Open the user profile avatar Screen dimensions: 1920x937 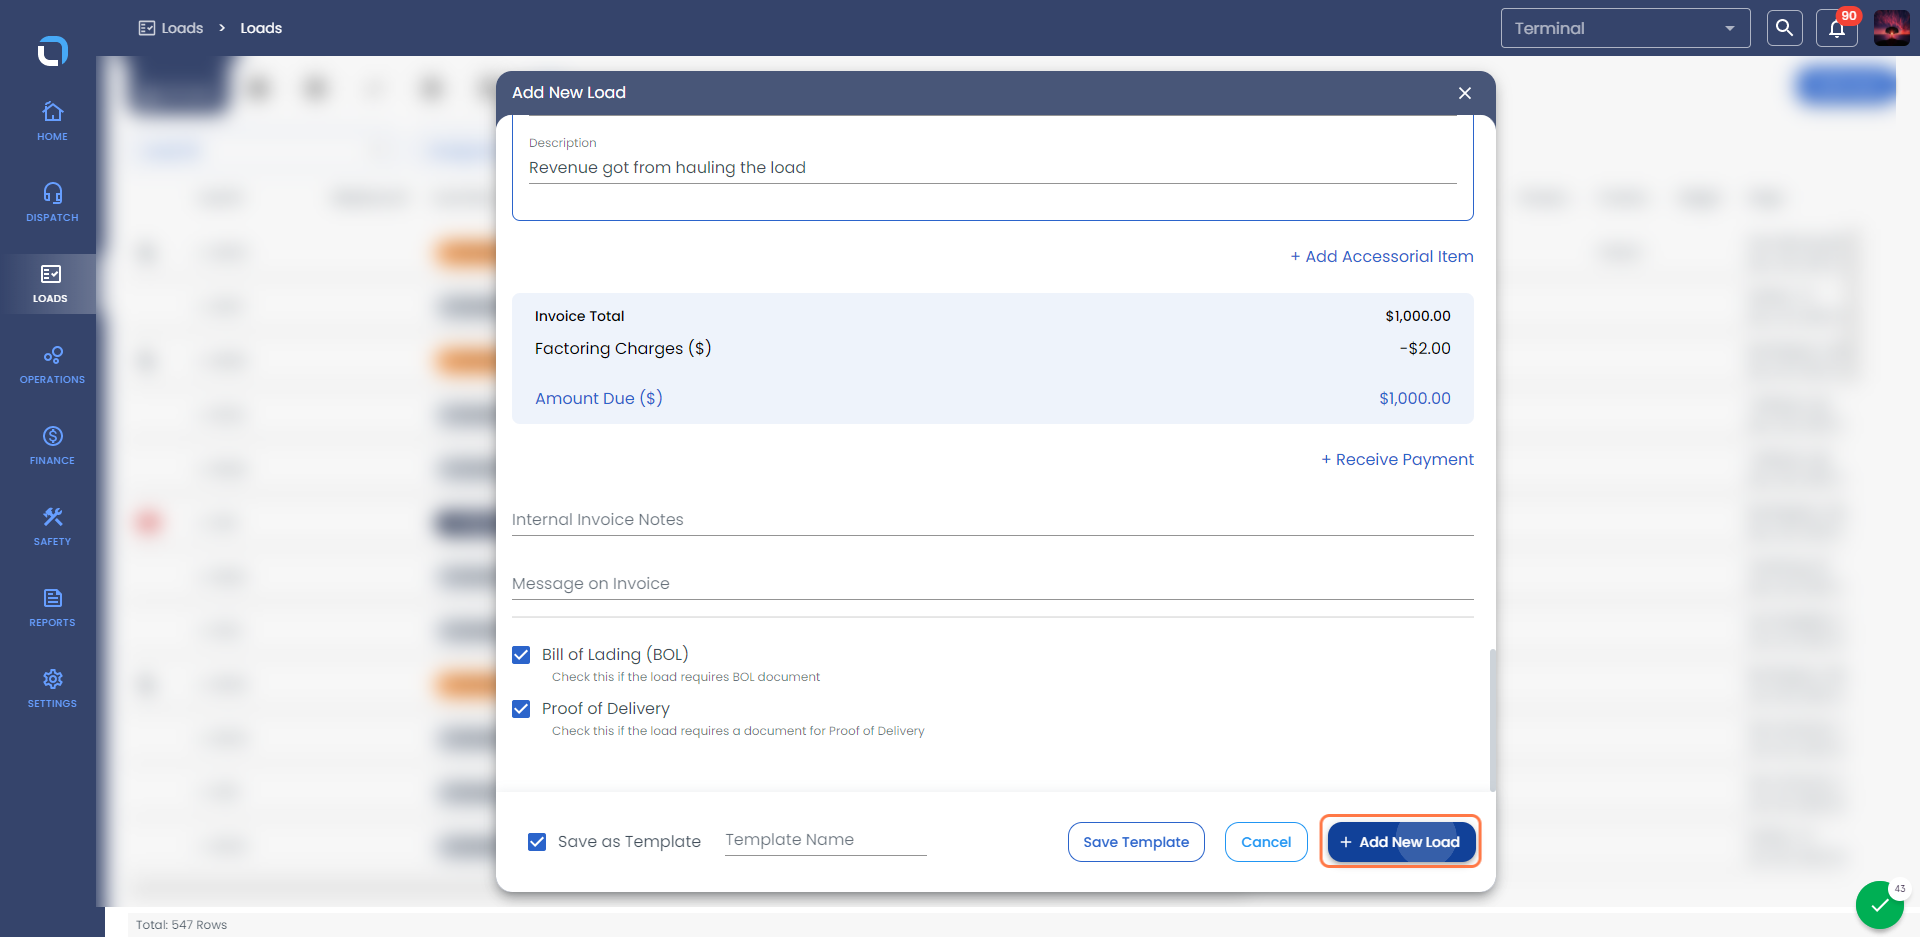coord(1891,28)
